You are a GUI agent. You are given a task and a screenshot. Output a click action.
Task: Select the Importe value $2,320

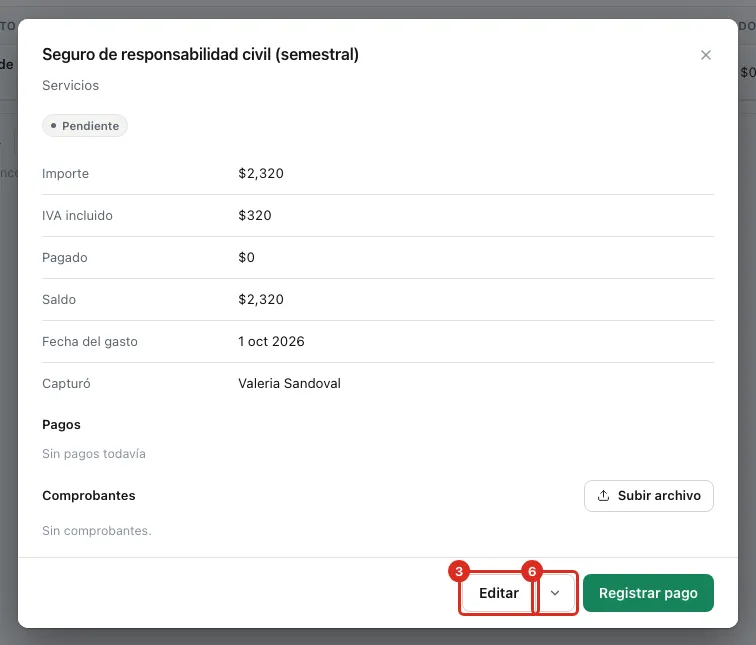(x=261, y=174)
